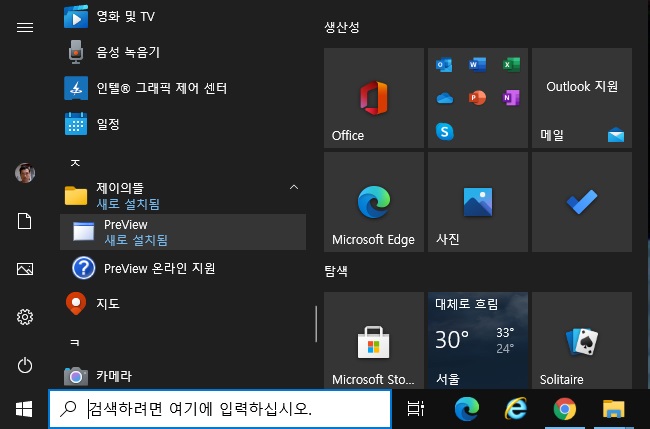Open the Office tile

pyautogui.click(x=373, y=98)
